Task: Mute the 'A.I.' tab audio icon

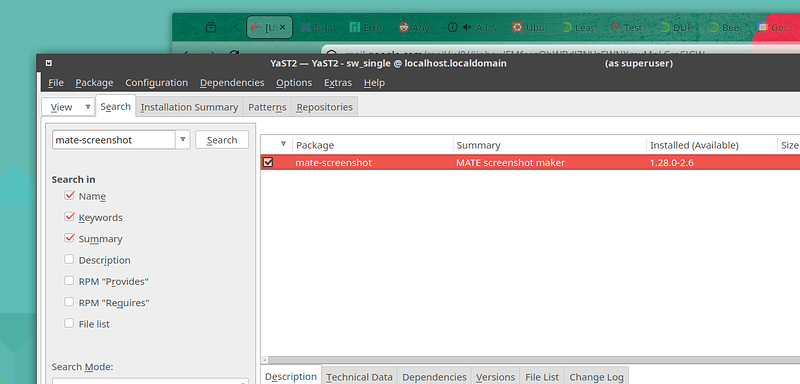Action: tap(467, 28)
